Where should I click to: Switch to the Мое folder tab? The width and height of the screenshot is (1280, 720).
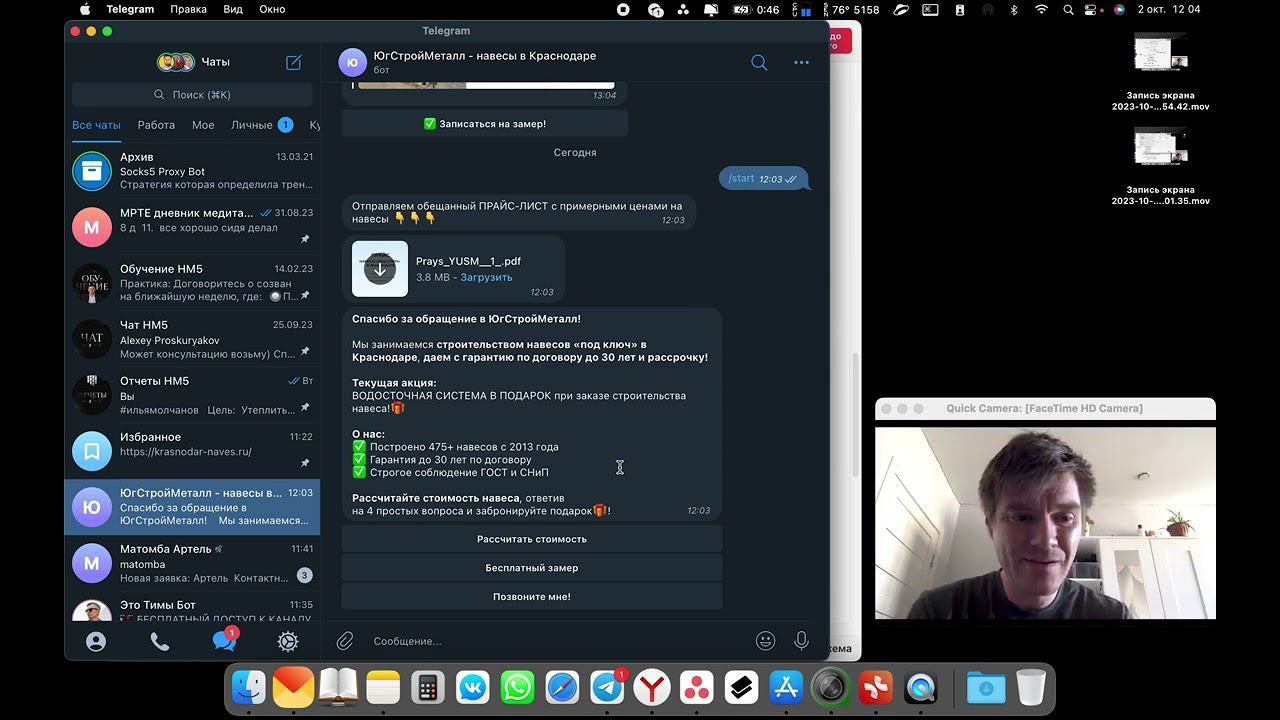click(203, 125)
